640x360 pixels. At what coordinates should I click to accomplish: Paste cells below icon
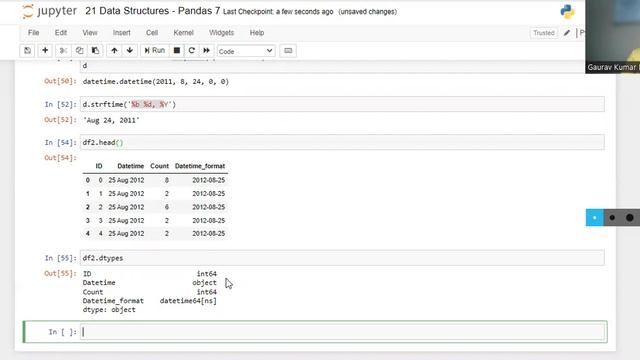pos(95,51)
